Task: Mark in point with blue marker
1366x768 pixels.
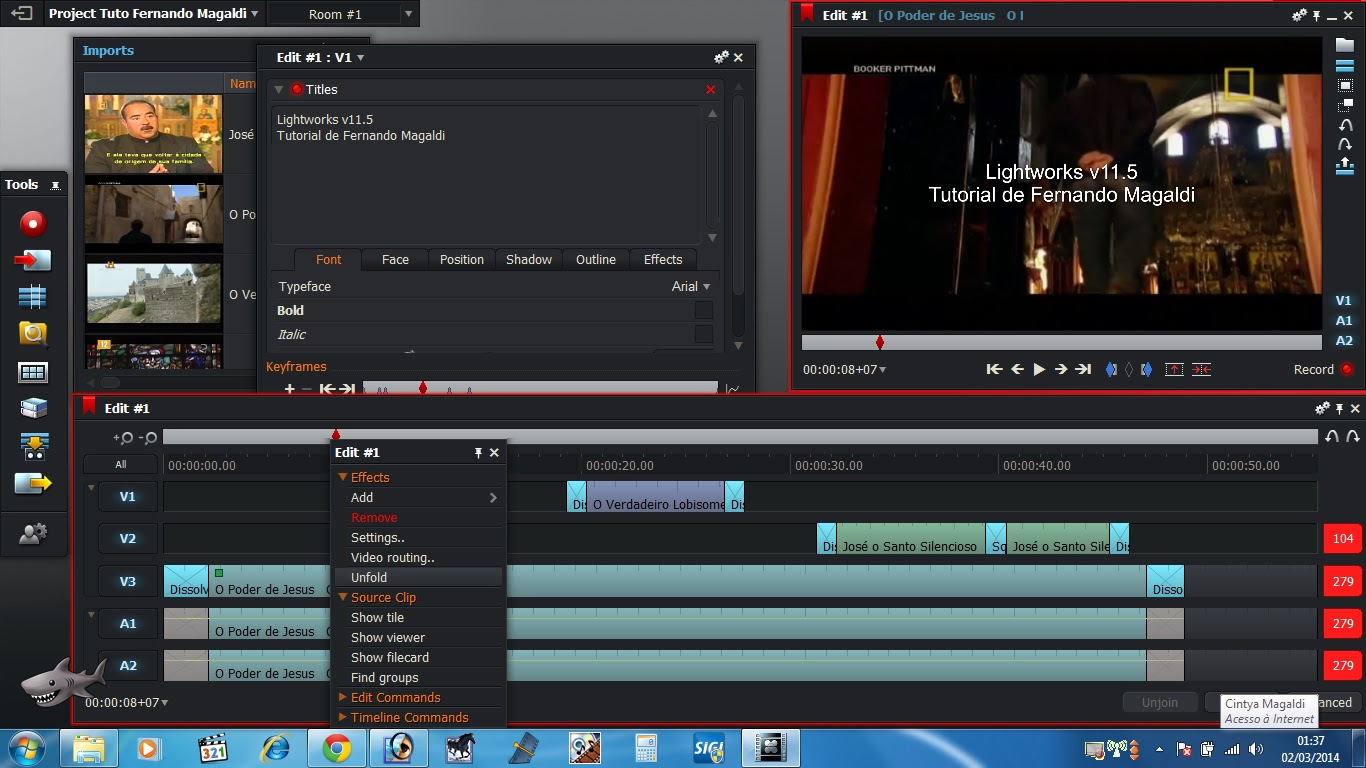Action: point(1111,369)
